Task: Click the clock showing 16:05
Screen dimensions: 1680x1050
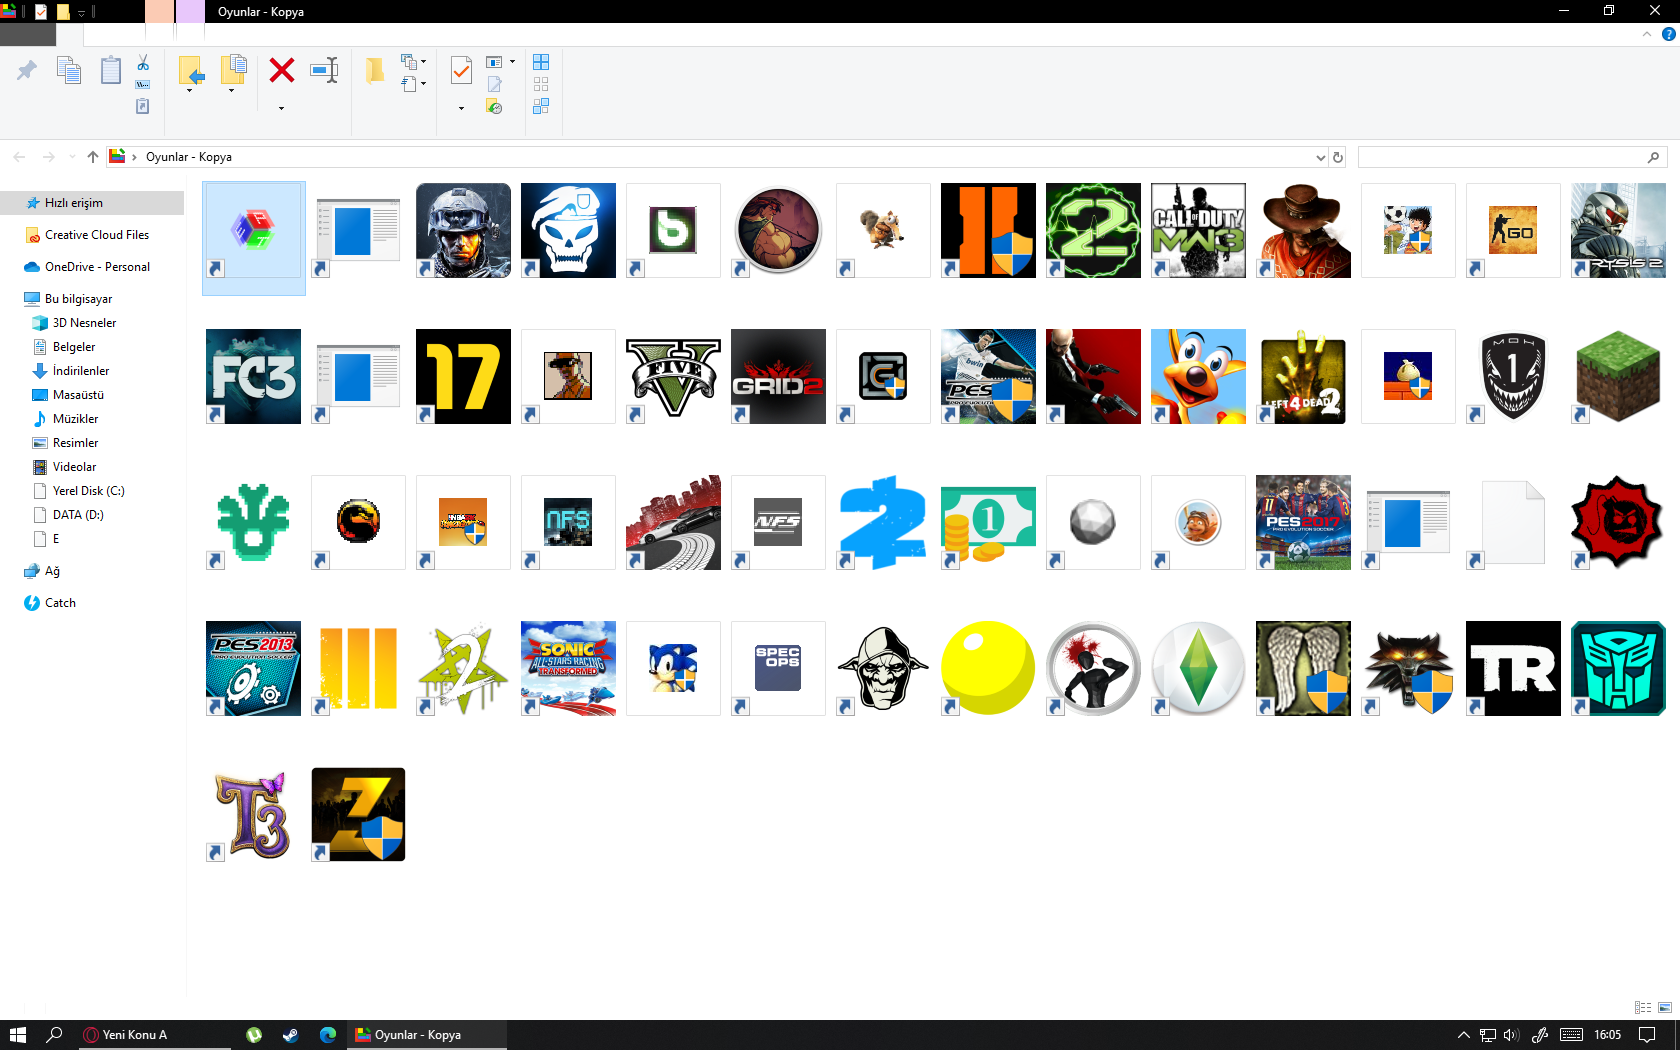Action: (1607, 1035)
